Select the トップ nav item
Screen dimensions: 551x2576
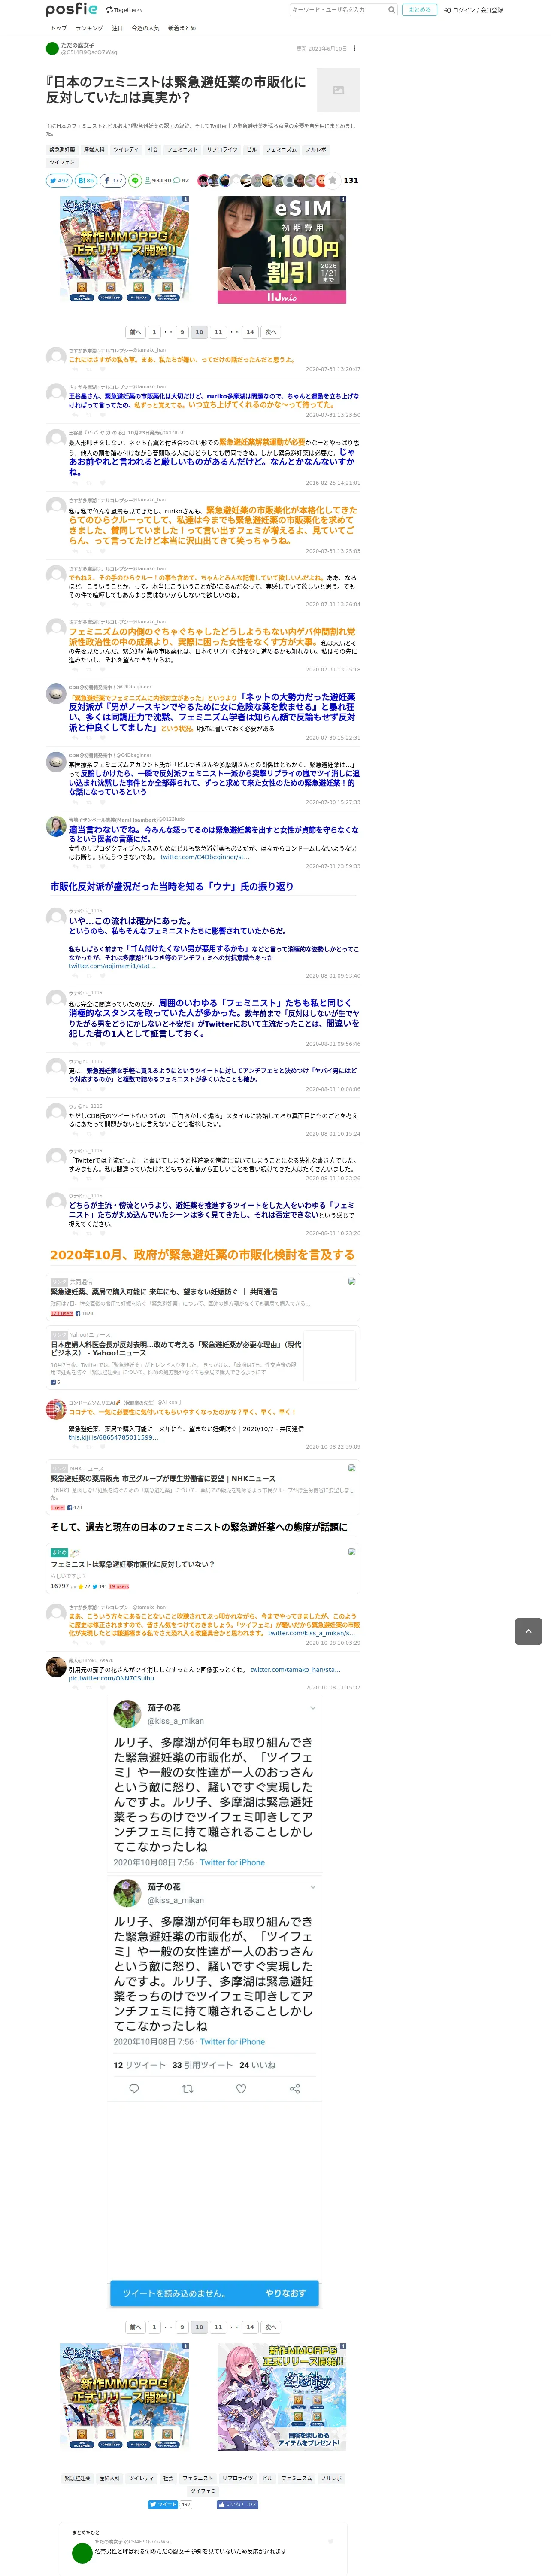[59, 28]
